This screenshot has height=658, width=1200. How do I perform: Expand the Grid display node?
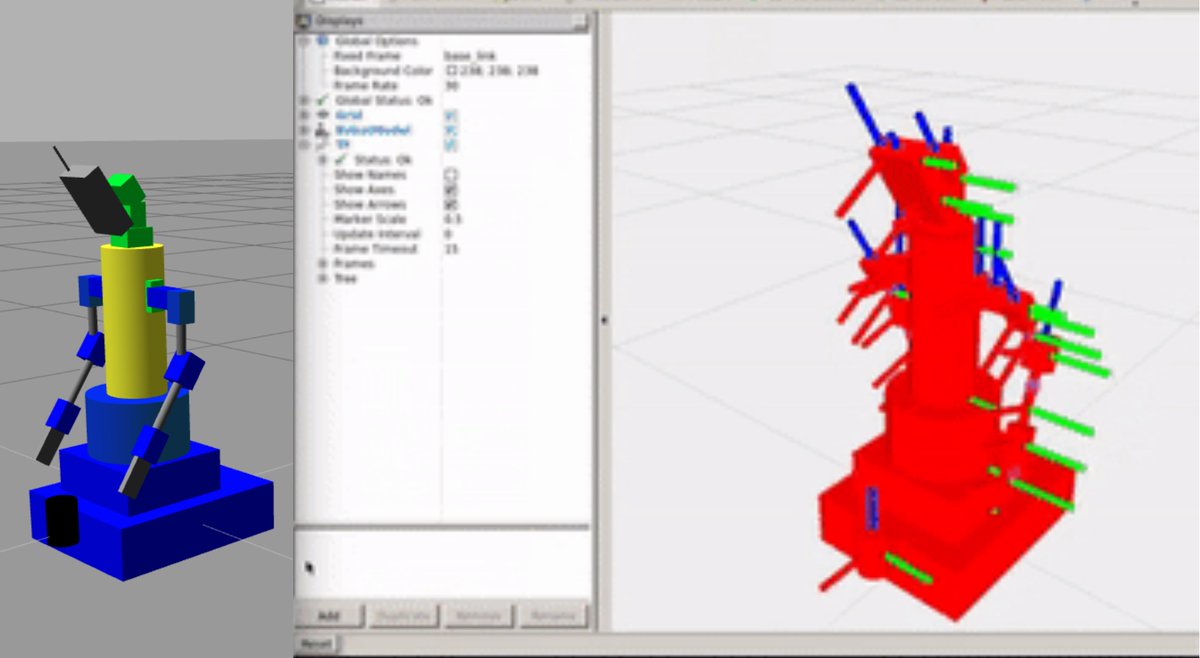[305, 115]
